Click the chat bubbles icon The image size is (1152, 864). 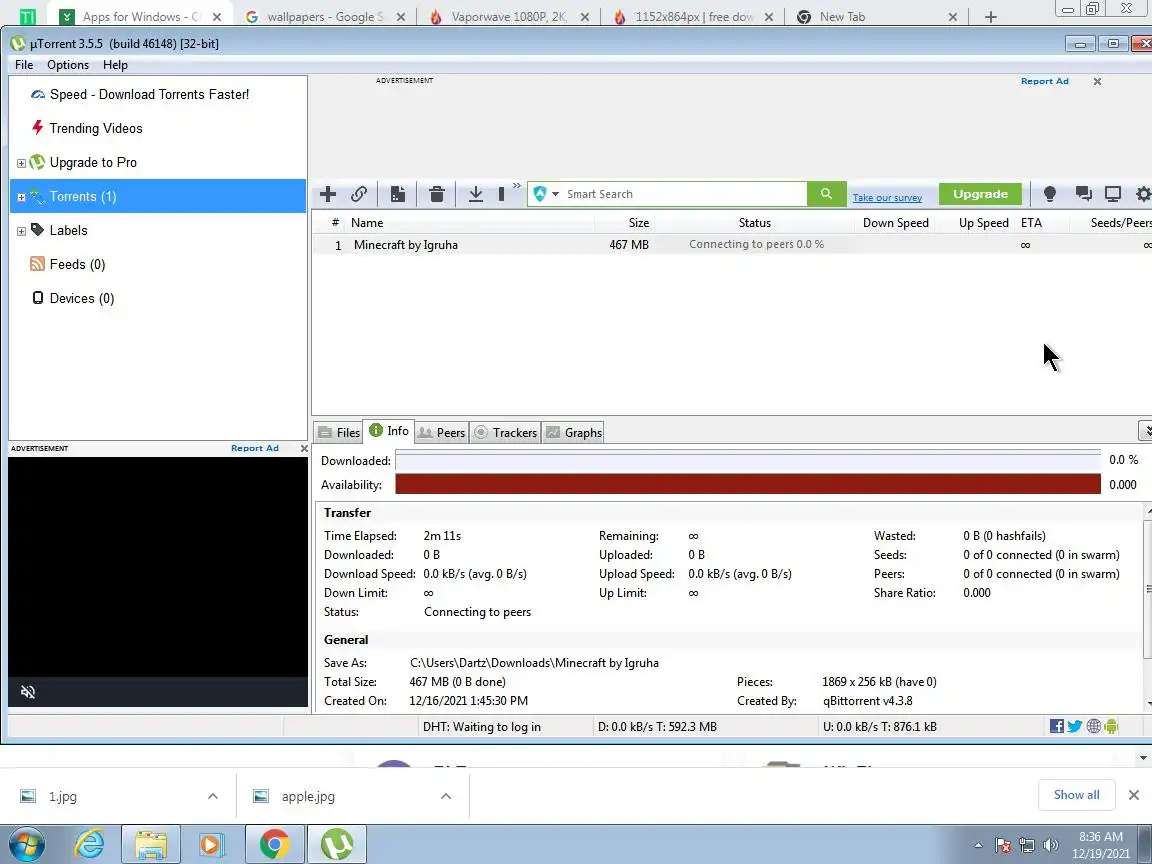click(x=1083, y=194)
